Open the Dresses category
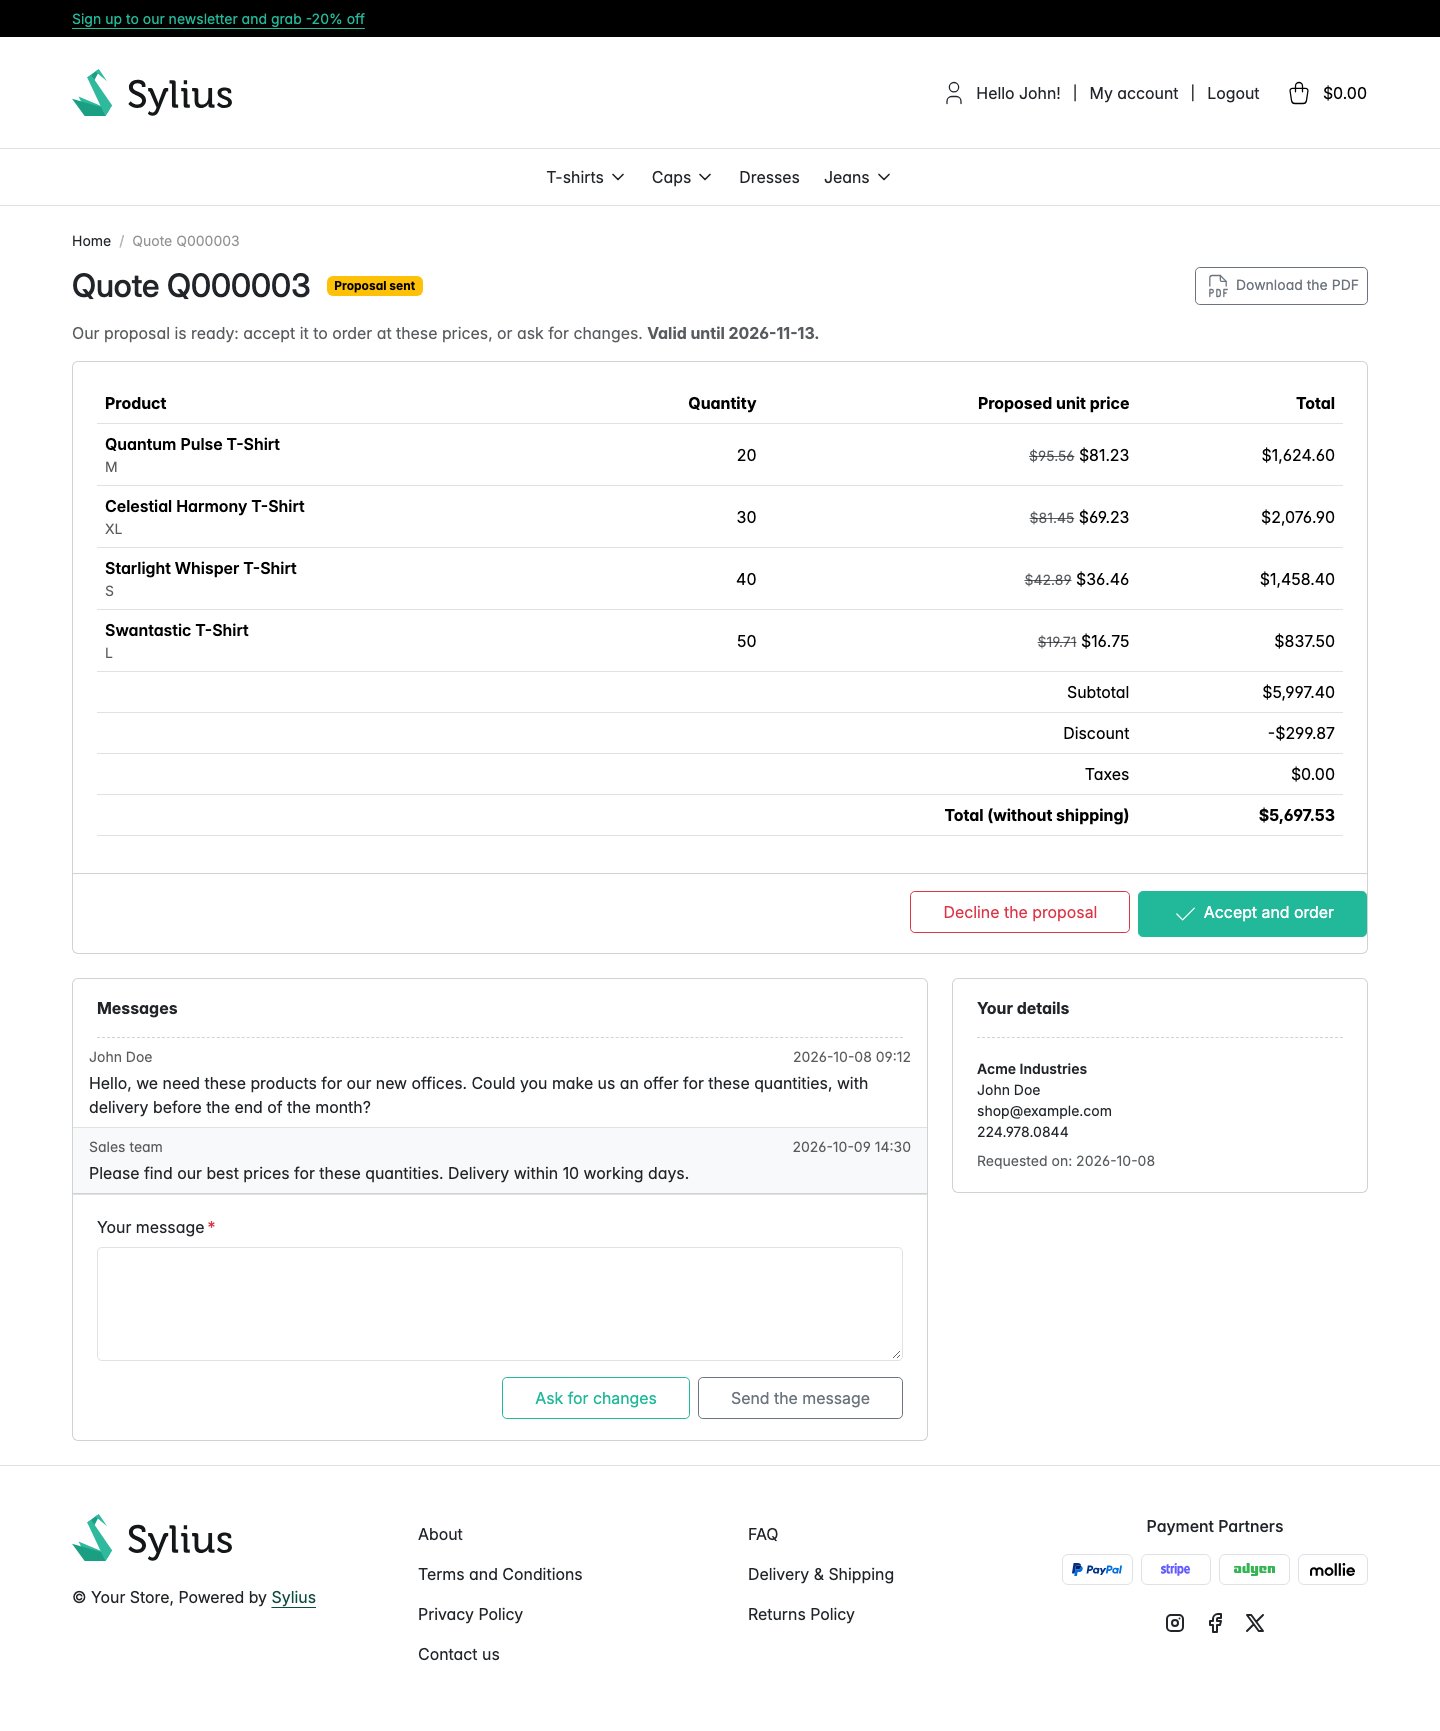Viewport: 1440px width, 1731px height. (x=769, y=177)
